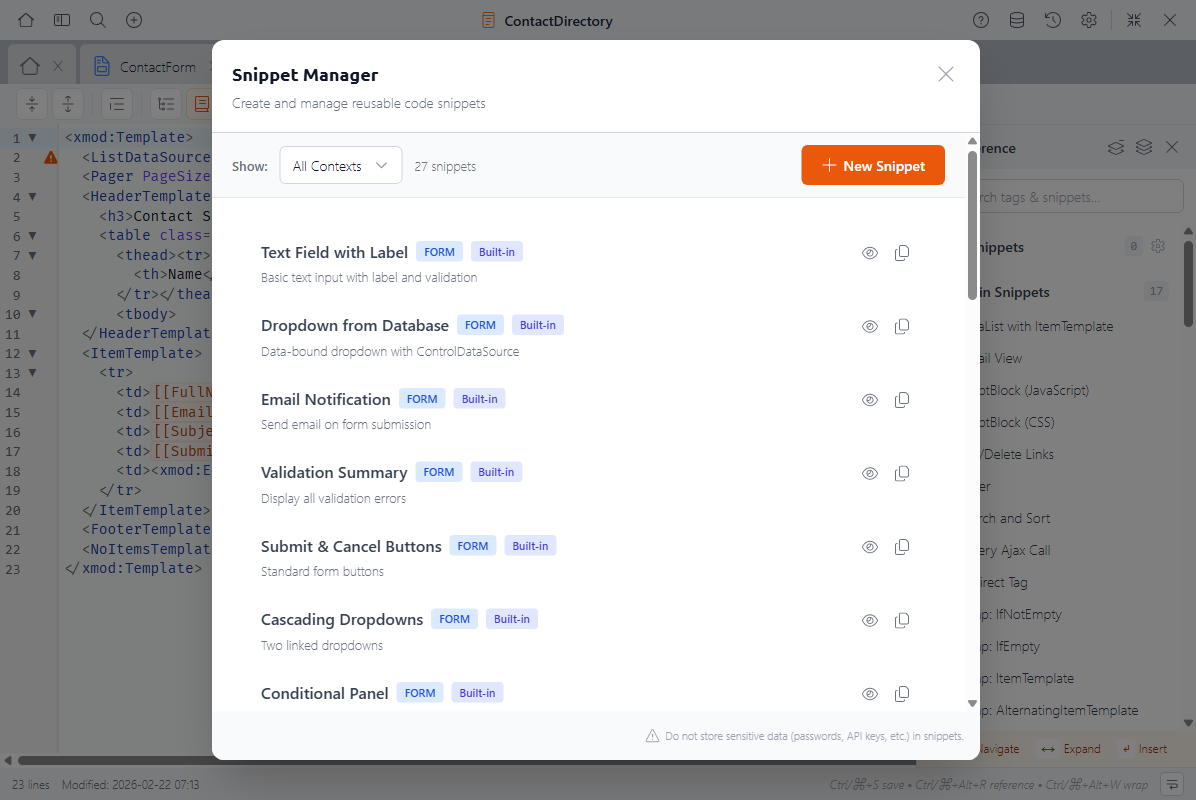This screenshot has height=800, width=1196.
Task: Preview the Validation Summary snippet
Action: [x=870, y=474]
